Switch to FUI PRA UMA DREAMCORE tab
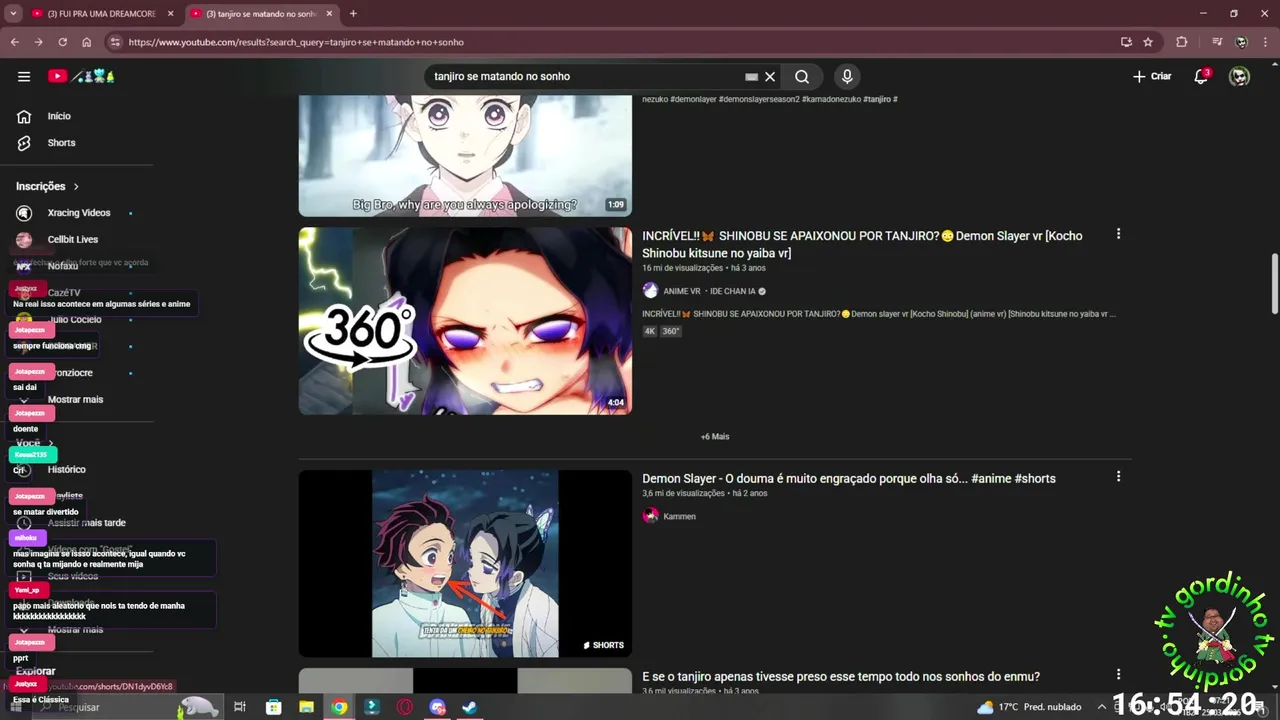 [100, 14]
